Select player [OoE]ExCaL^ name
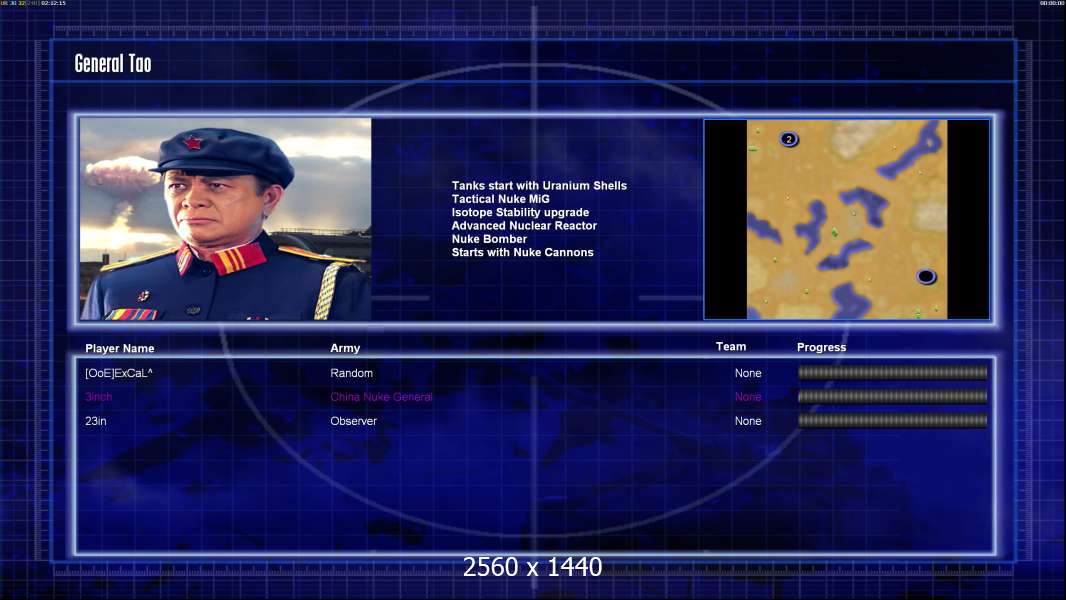Screen dimensions: 1066x600 pyautogui.click(x=119, y=373)
